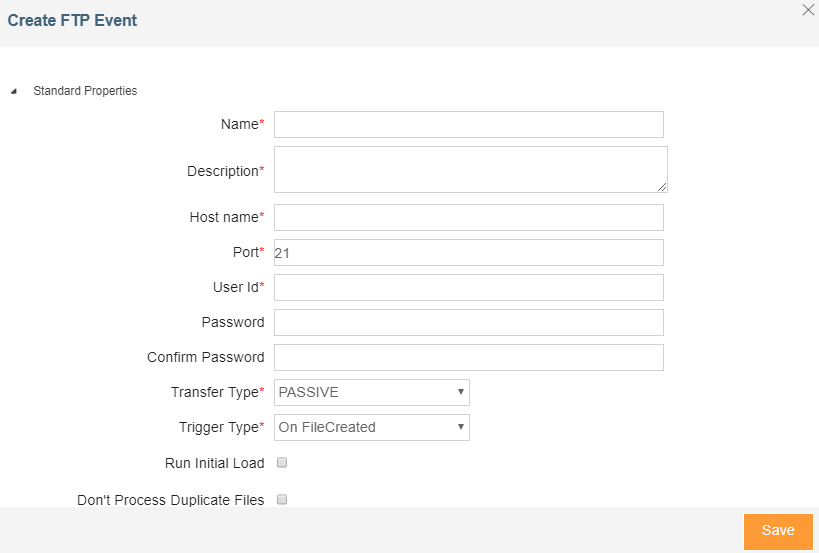Open the Transfer Type dropdown
This screenshot has height=553, width=819.
point(371,392)
